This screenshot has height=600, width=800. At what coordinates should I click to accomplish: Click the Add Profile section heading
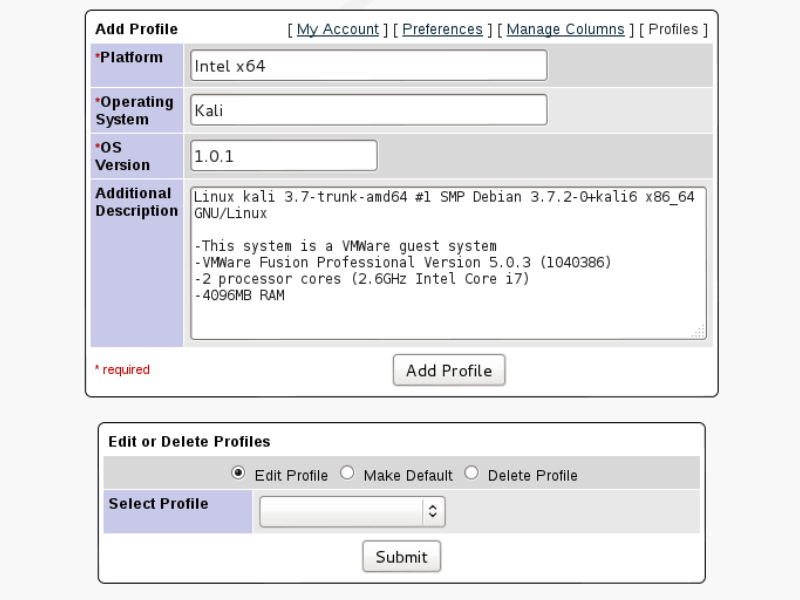136,29
